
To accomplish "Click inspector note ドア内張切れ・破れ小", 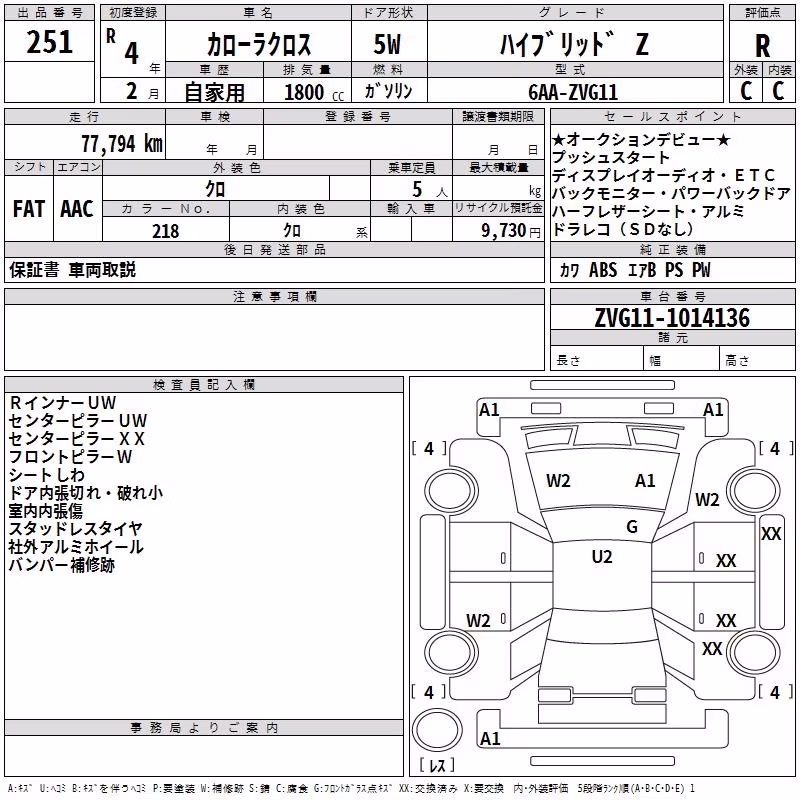I will [x=86, y=493].
